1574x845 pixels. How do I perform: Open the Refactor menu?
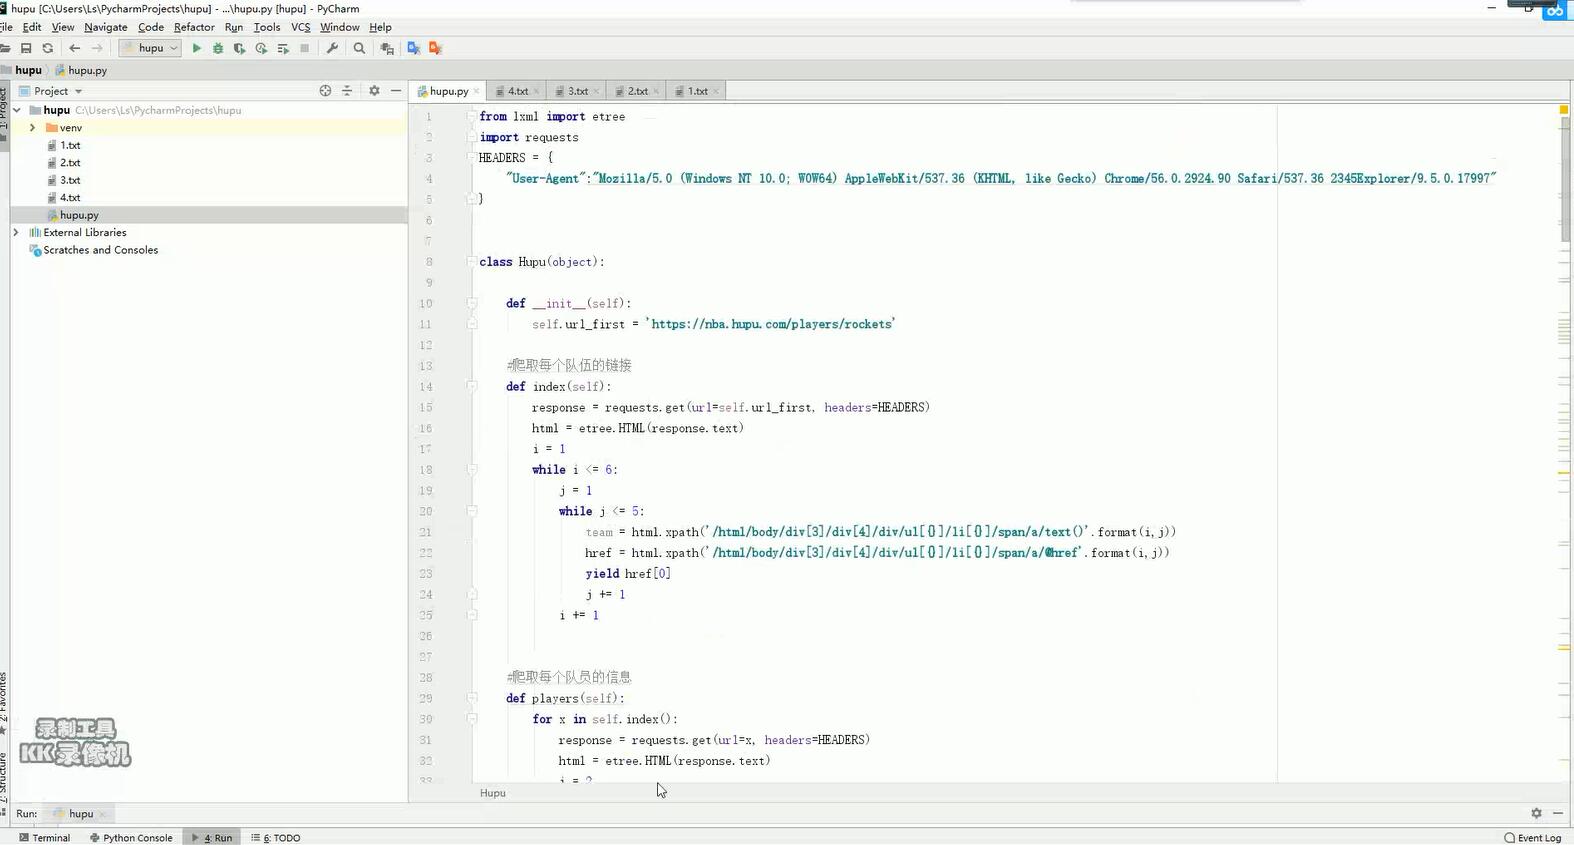tap(194, 27)
